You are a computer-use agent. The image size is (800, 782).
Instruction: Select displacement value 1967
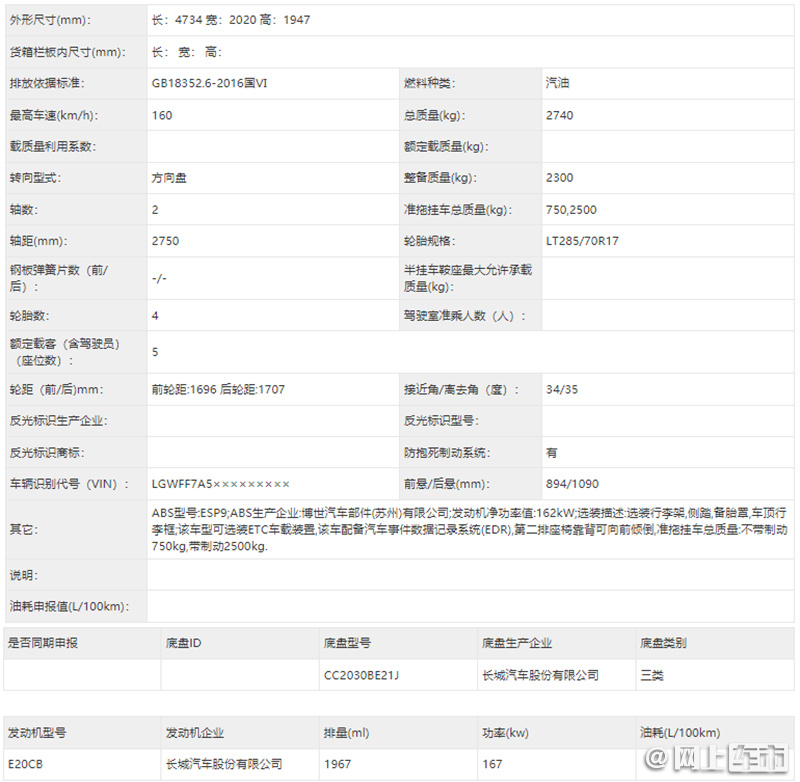click(337, 764)
